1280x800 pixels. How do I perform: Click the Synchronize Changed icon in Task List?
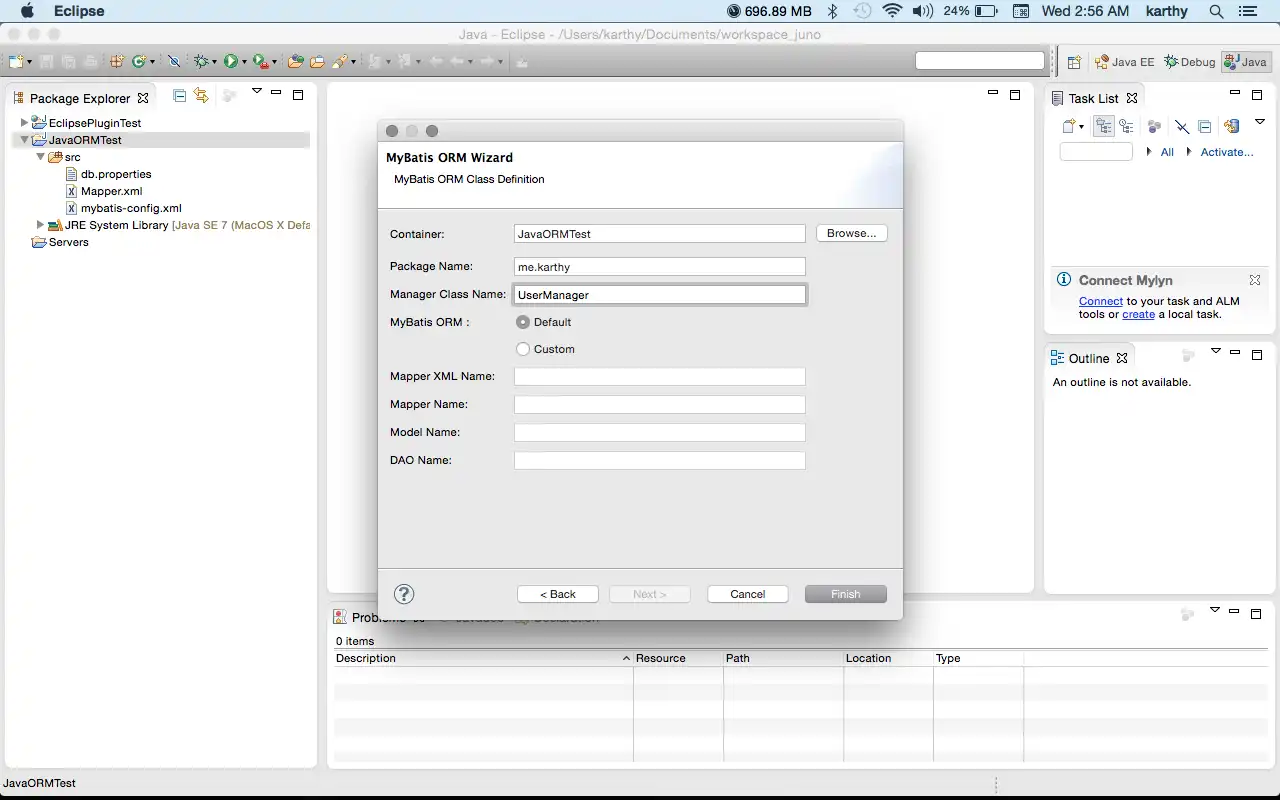coord(1231,126)
